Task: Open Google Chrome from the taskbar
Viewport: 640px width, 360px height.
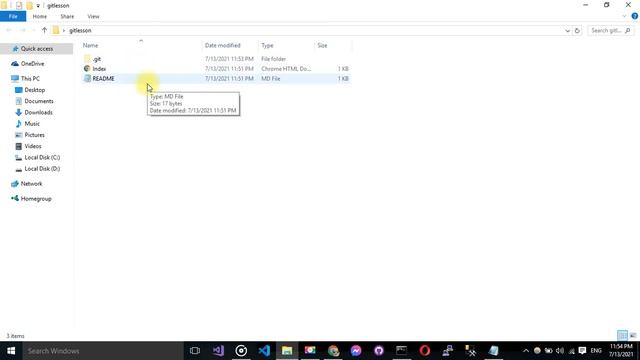Action: click(x=333, y=351)
